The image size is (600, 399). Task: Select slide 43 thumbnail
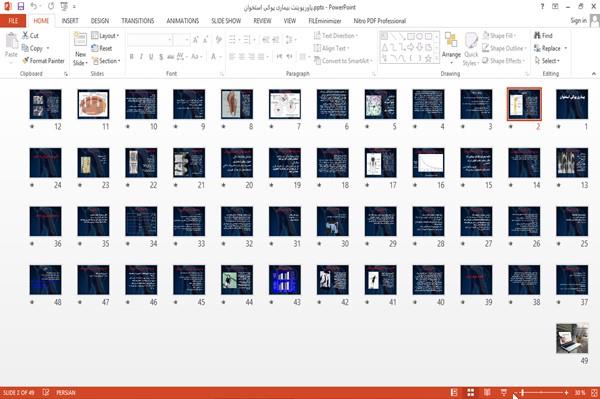[x=285, y=280]
